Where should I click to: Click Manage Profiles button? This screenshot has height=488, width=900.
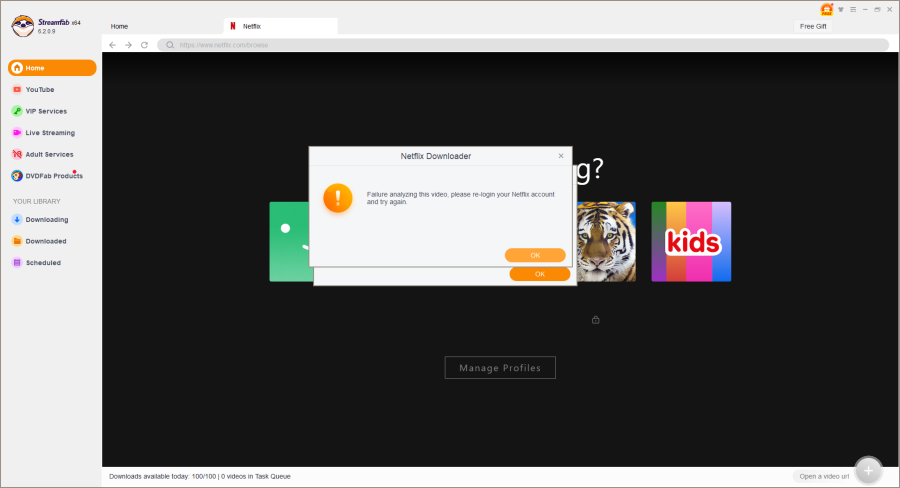500,367
